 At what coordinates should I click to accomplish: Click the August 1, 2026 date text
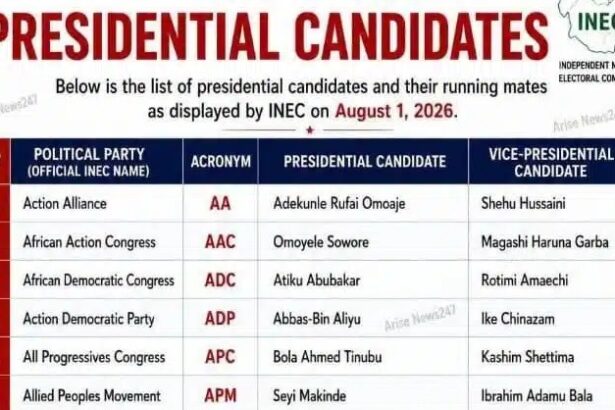[x=394, y=111]
